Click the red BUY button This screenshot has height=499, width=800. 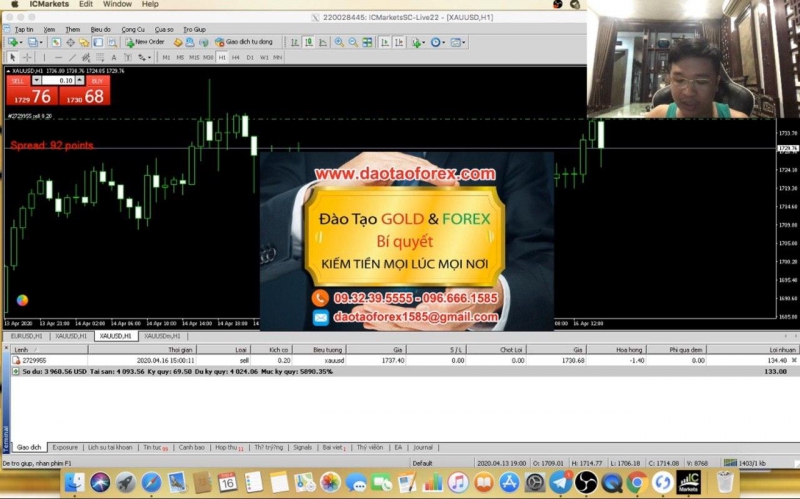[x=98, y=81]
